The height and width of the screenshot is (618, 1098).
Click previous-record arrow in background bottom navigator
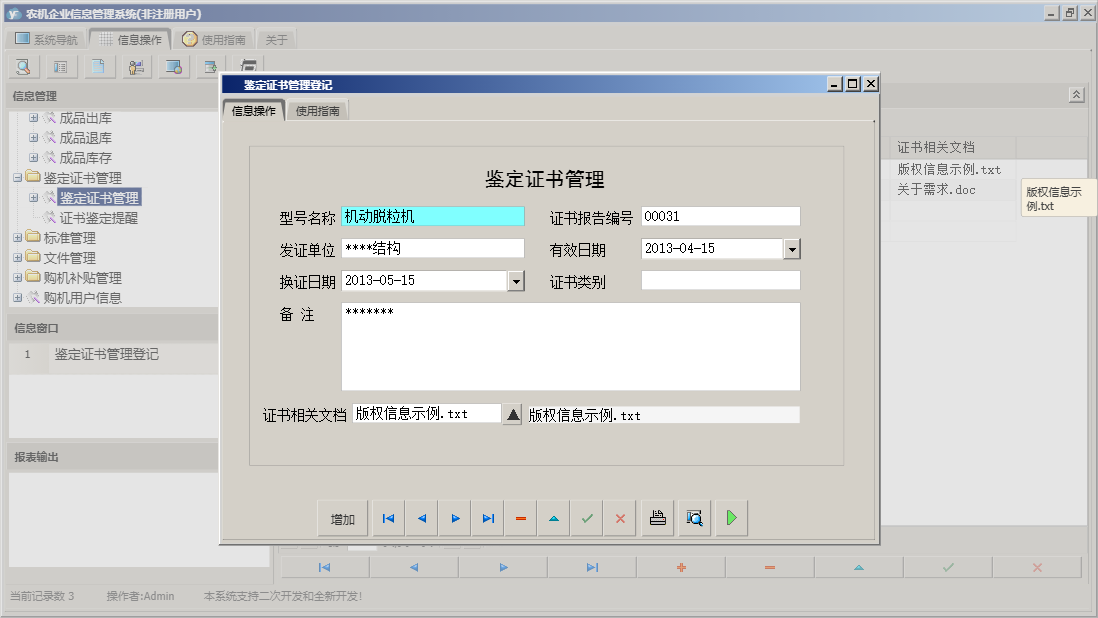tap(414, 568)
